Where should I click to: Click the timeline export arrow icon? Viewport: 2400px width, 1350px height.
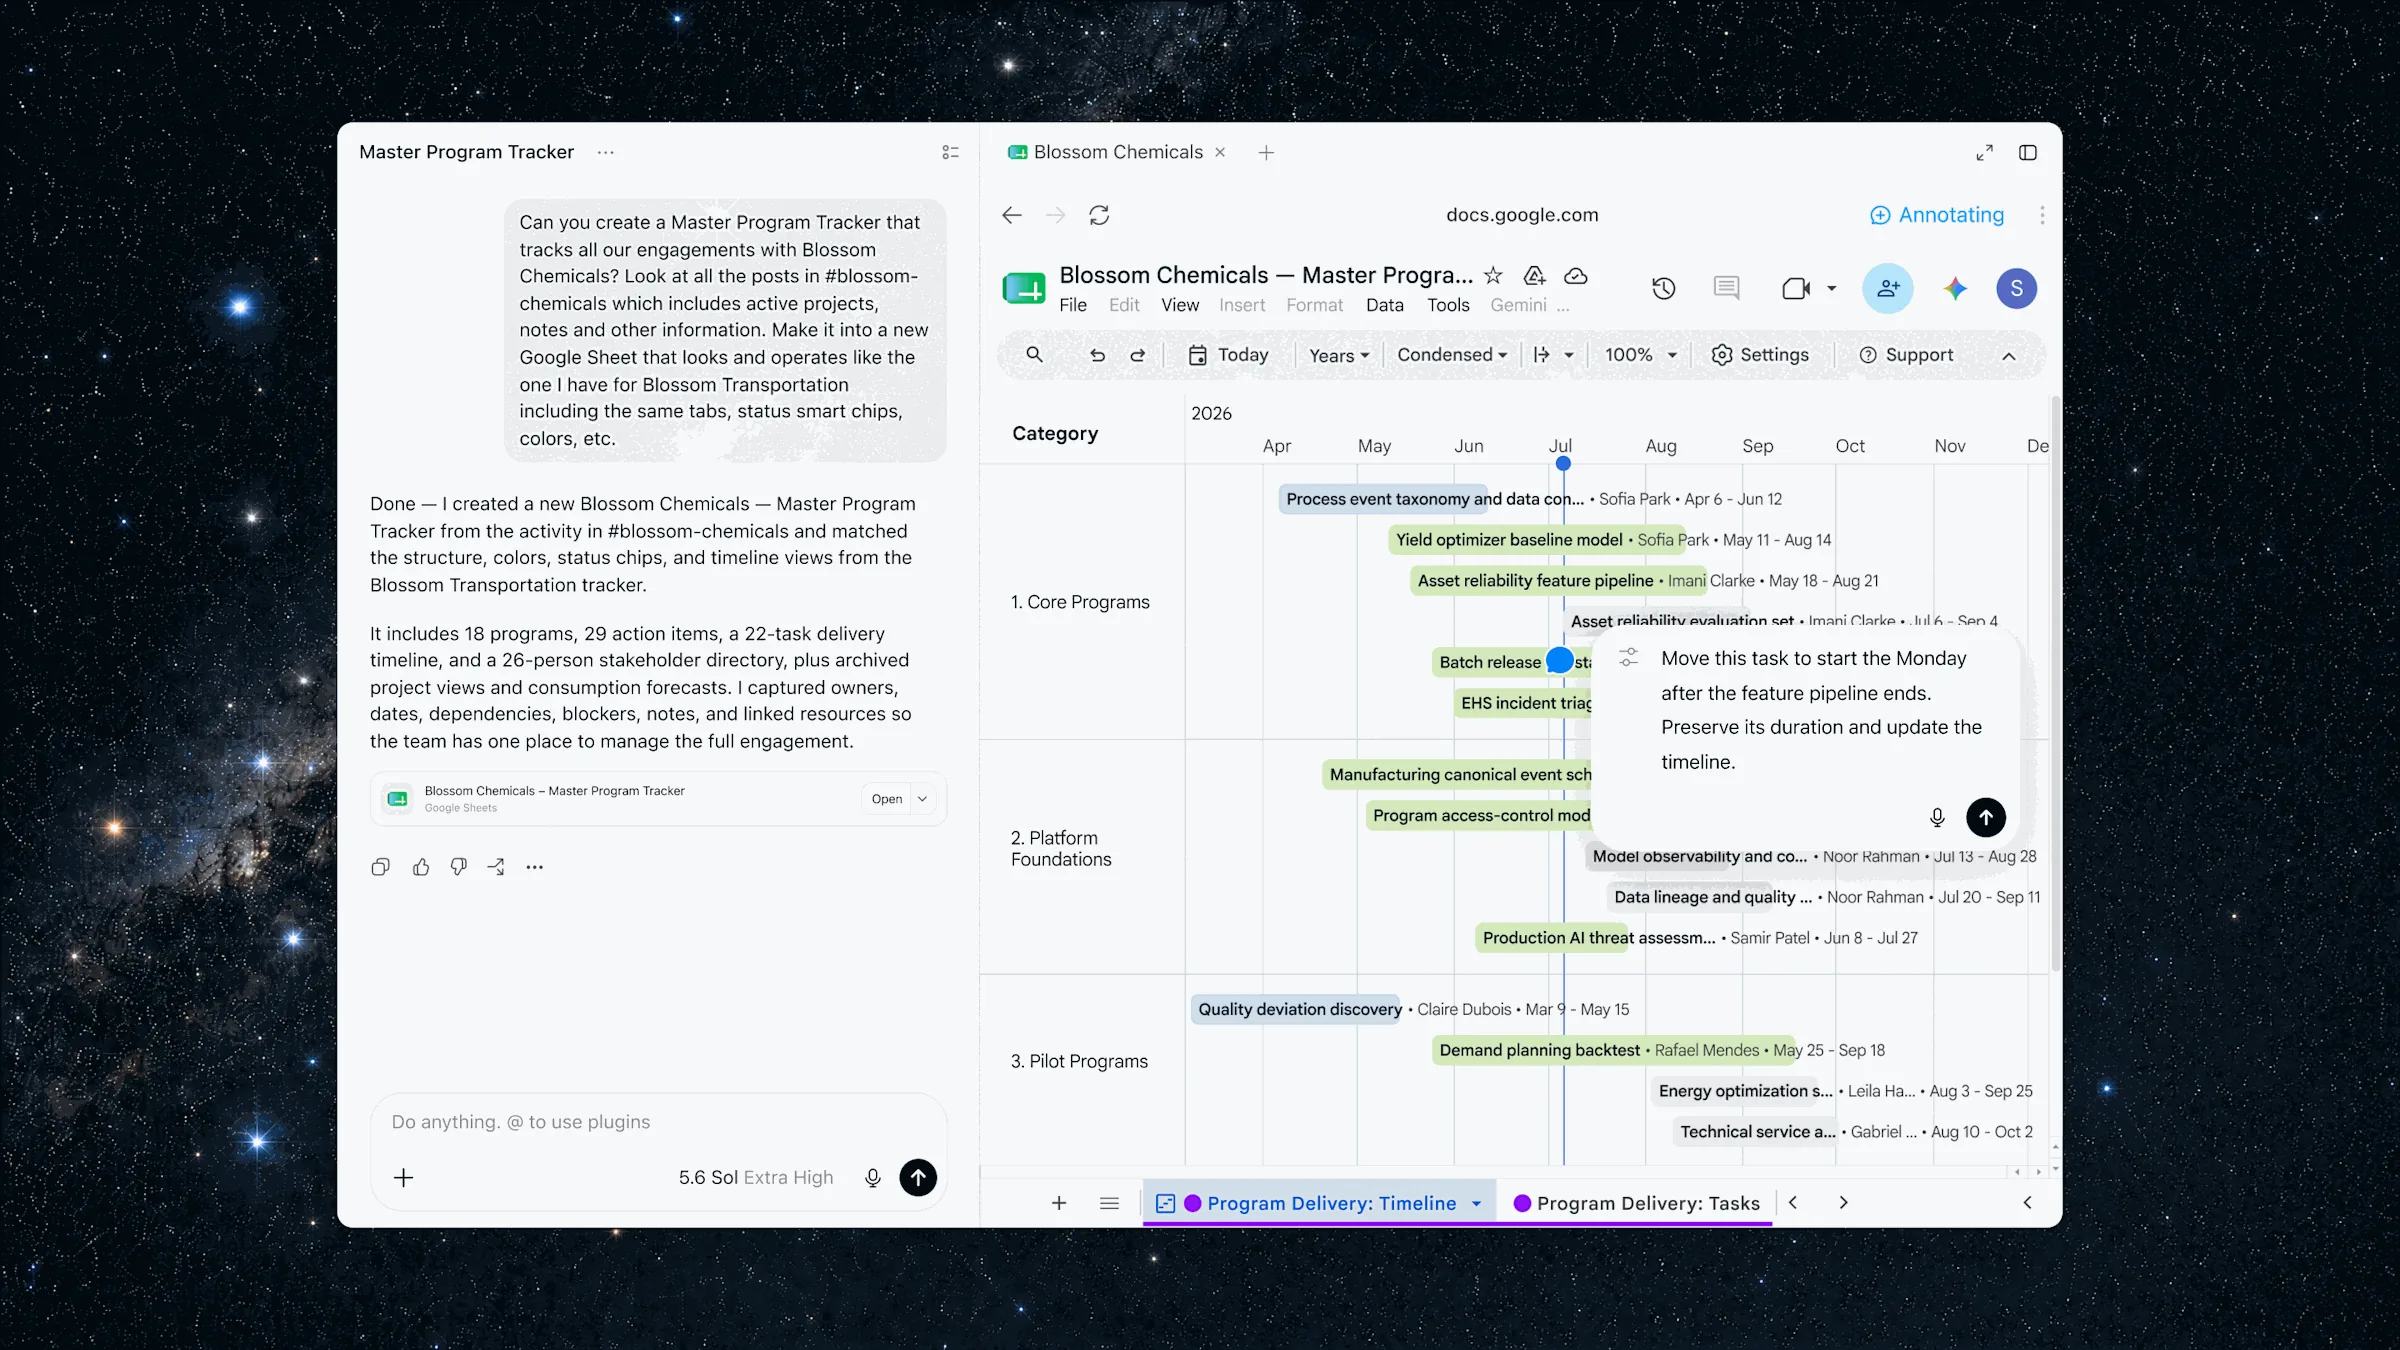1542,355
